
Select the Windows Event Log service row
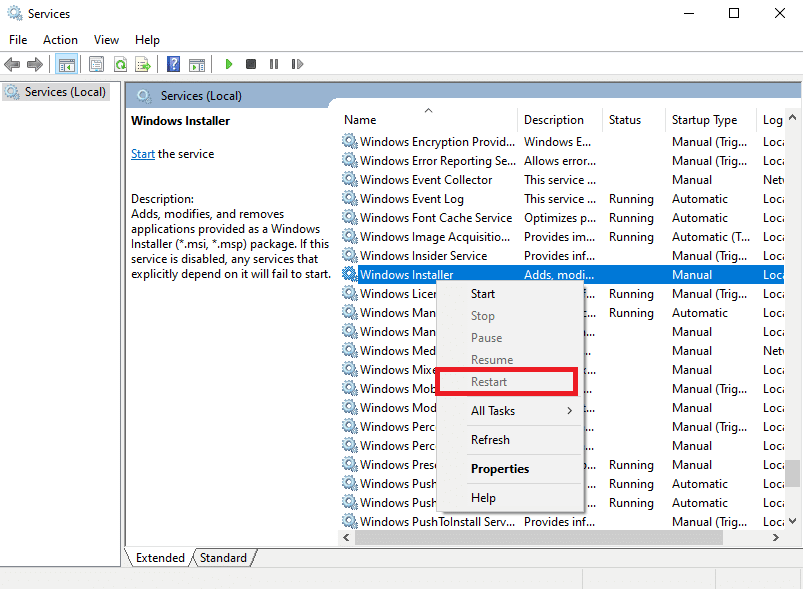[x=562, y=199]
